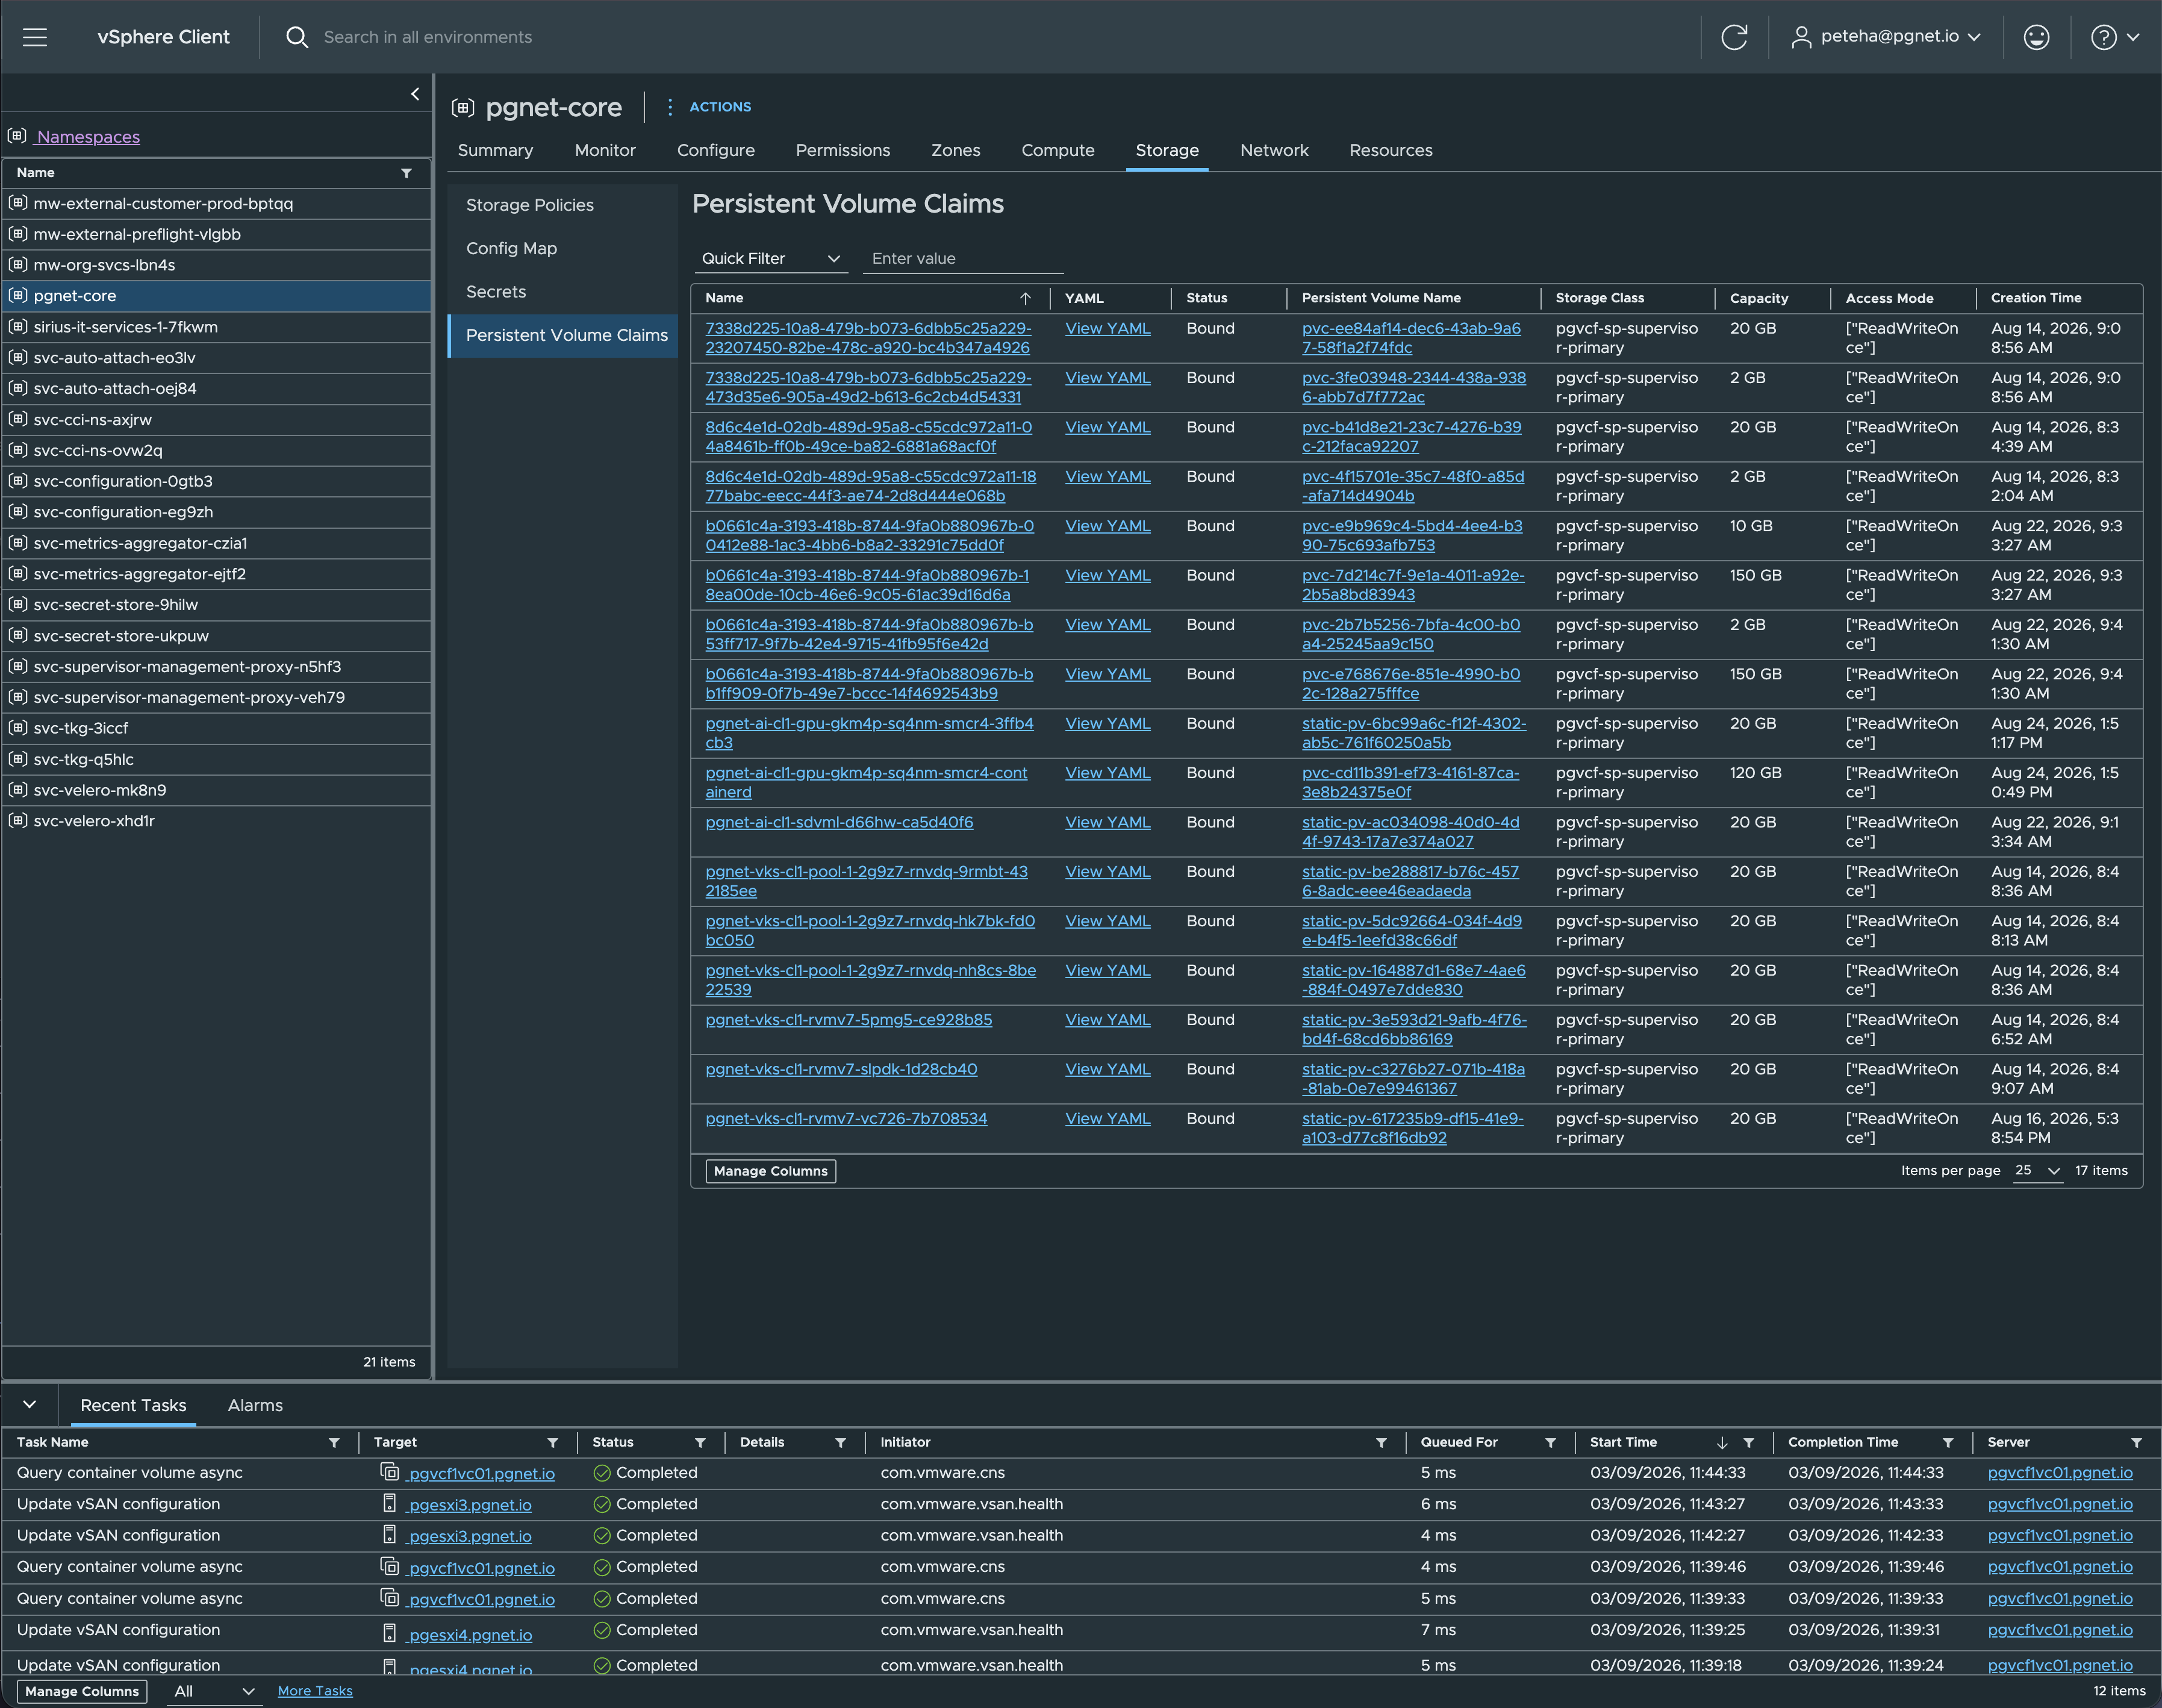Click namespace icon for svc-tkg-3iccf
2162x1708 pixels.
coord(18,727)
